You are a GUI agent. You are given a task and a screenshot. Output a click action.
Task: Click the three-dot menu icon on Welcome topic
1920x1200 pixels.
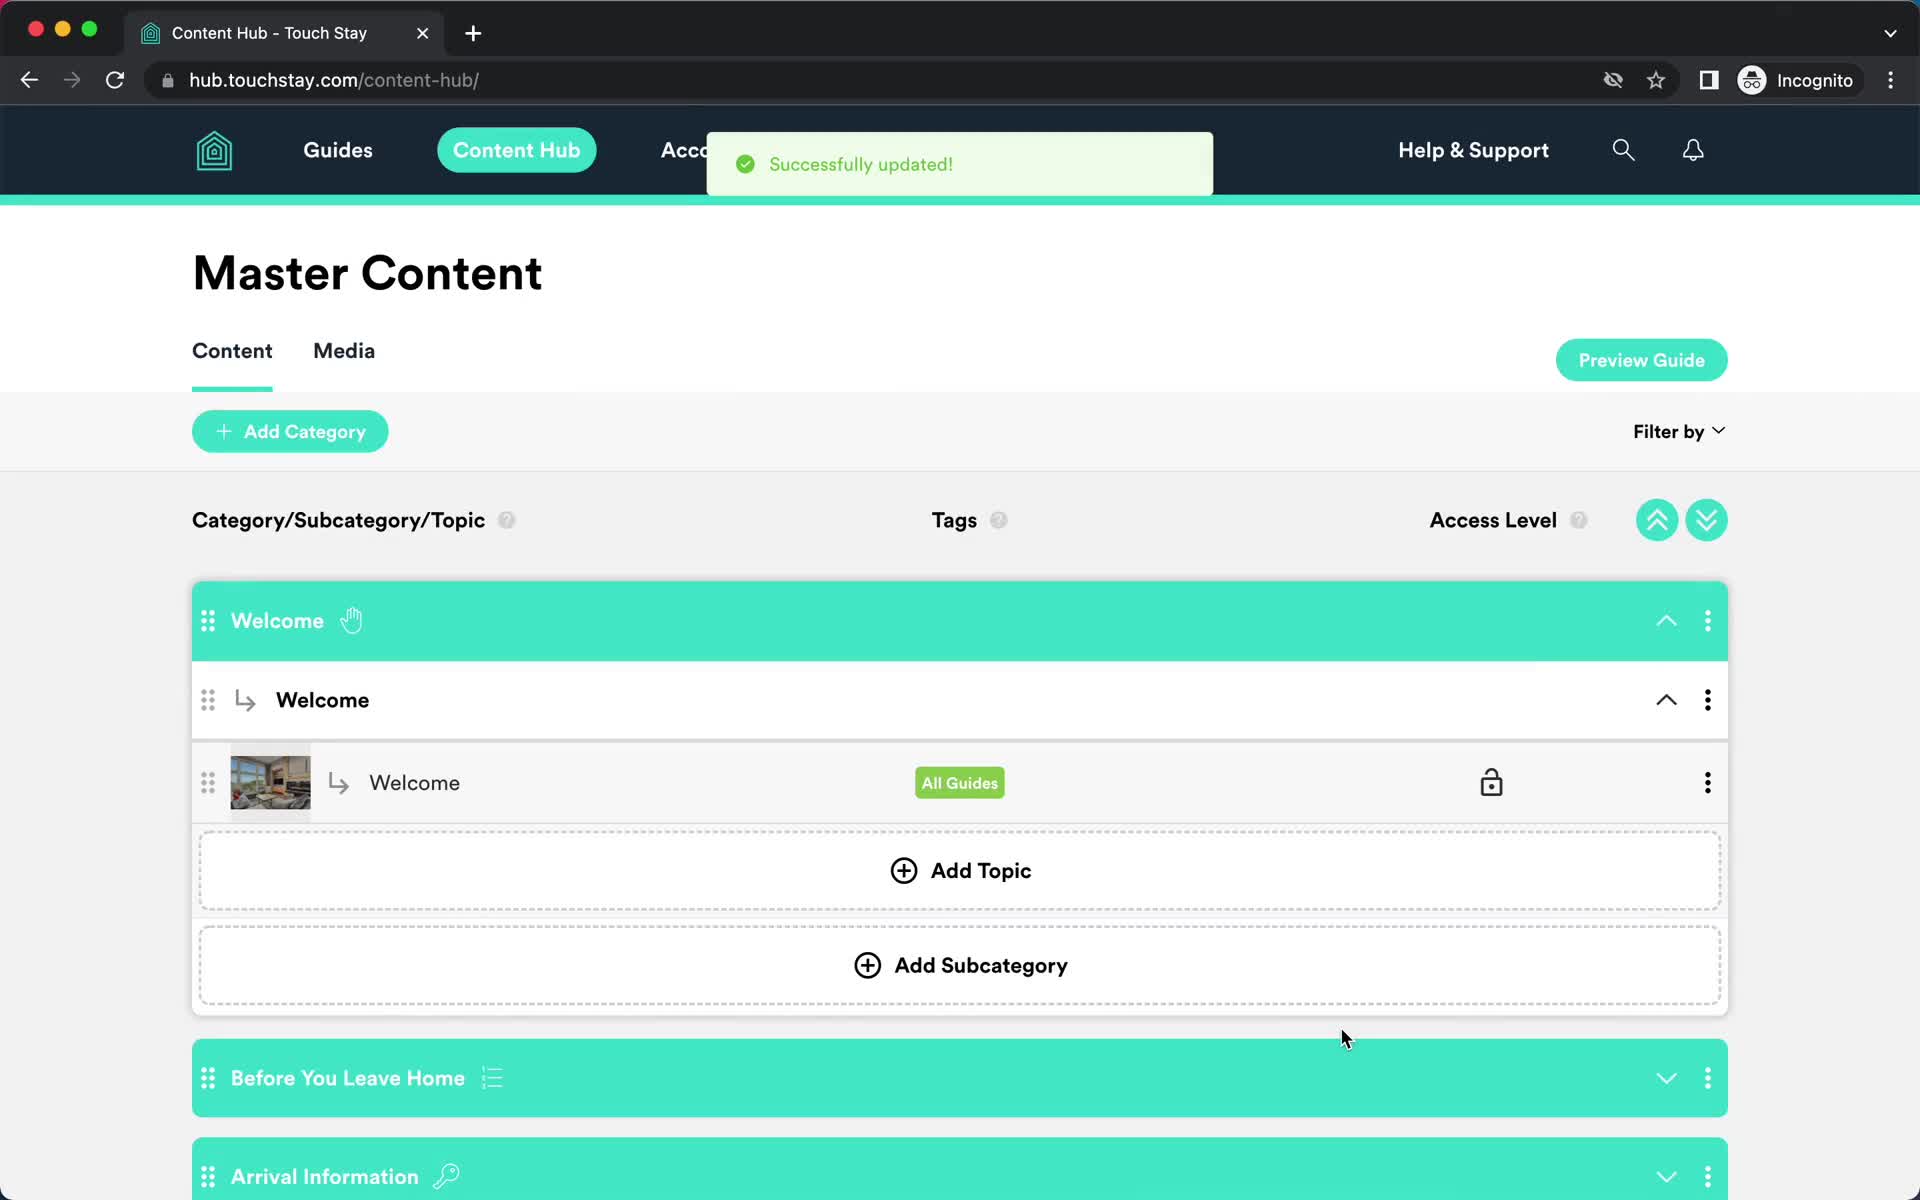1707,782
